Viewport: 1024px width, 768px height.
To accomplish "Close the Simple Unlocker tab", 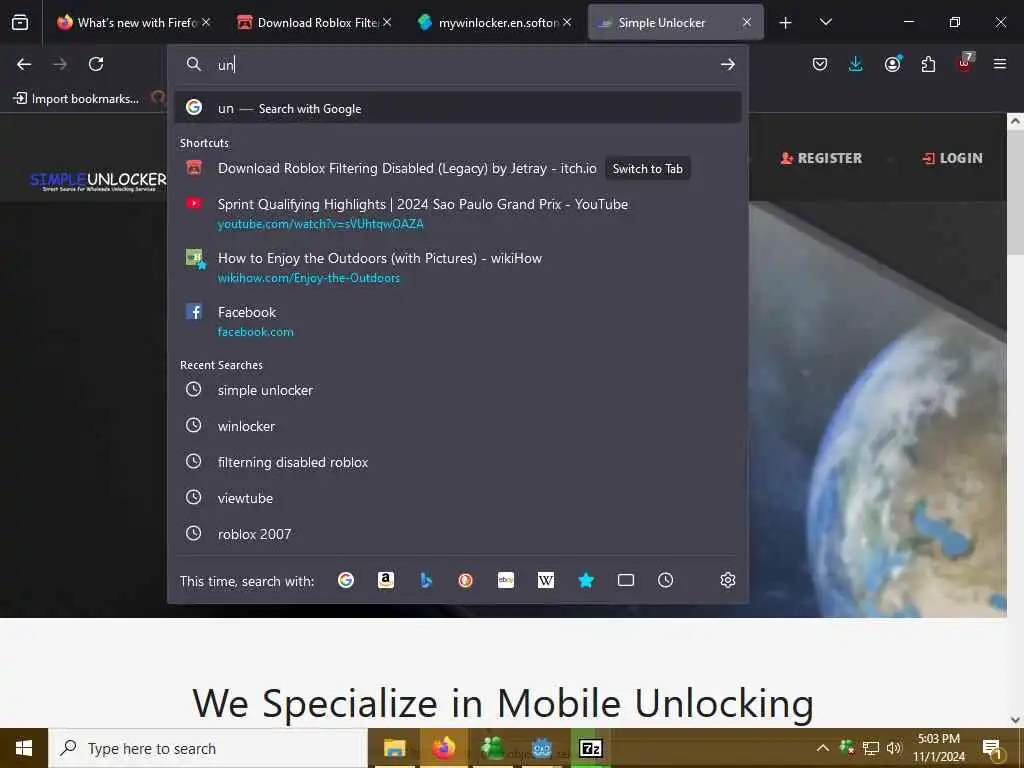I will [x=746, y=22].
